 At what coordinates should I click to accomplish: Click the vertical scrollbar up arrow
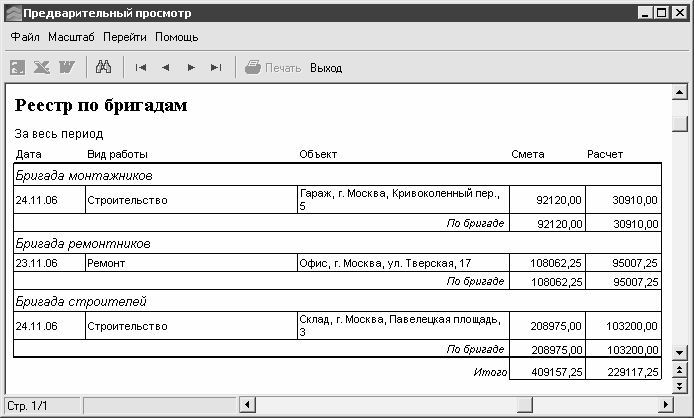click(x=680, y=93)
